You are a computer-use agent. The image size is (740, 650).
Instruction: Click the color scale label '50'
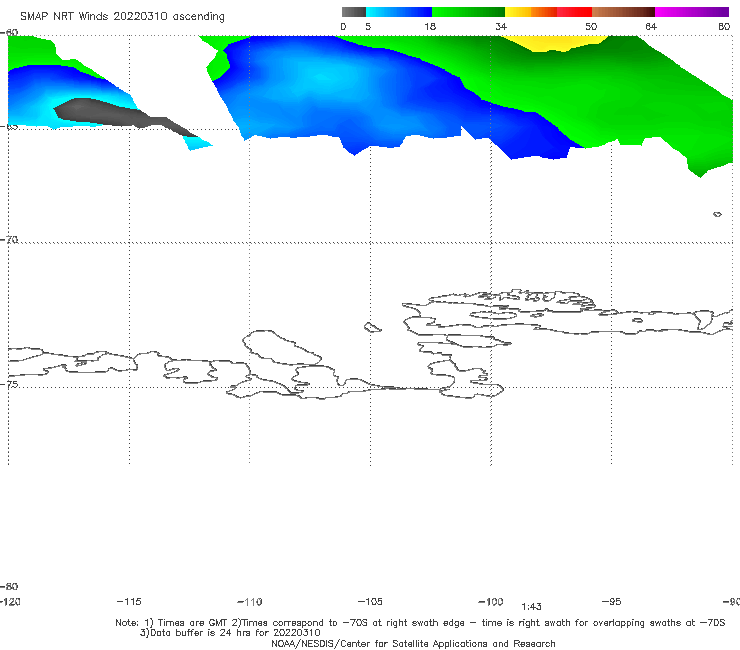(x=591, y=26)
